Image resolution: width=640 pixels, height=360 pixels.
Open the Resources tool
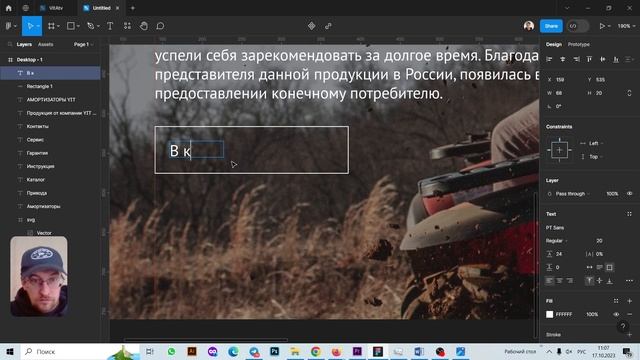(x=127, y=26)
